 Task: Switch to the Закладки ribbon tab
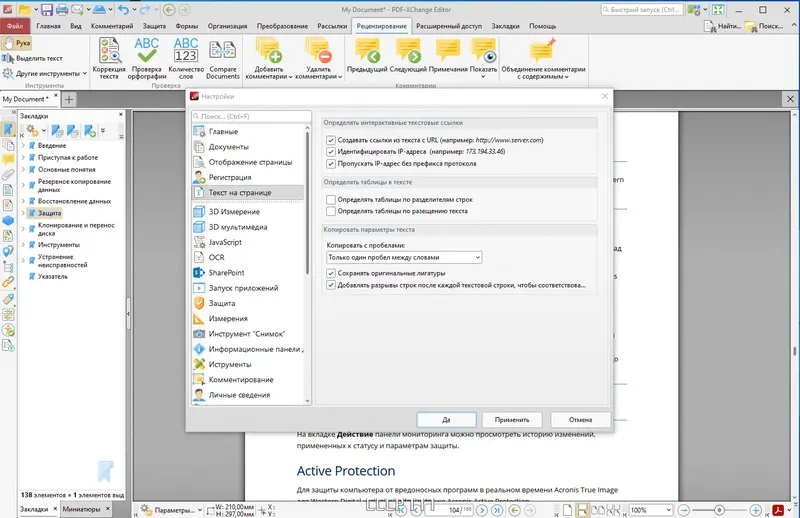[x=505, y=26]
